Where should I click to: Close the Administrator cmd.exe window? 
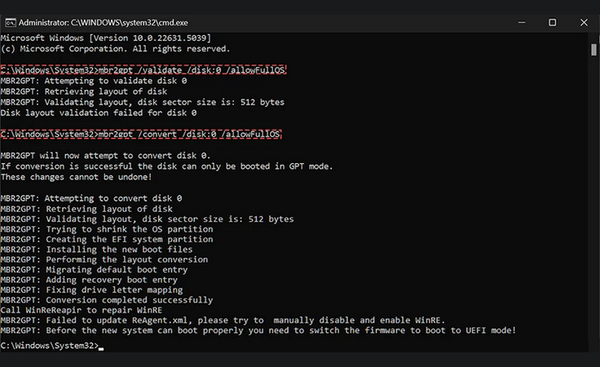[584, 23]
